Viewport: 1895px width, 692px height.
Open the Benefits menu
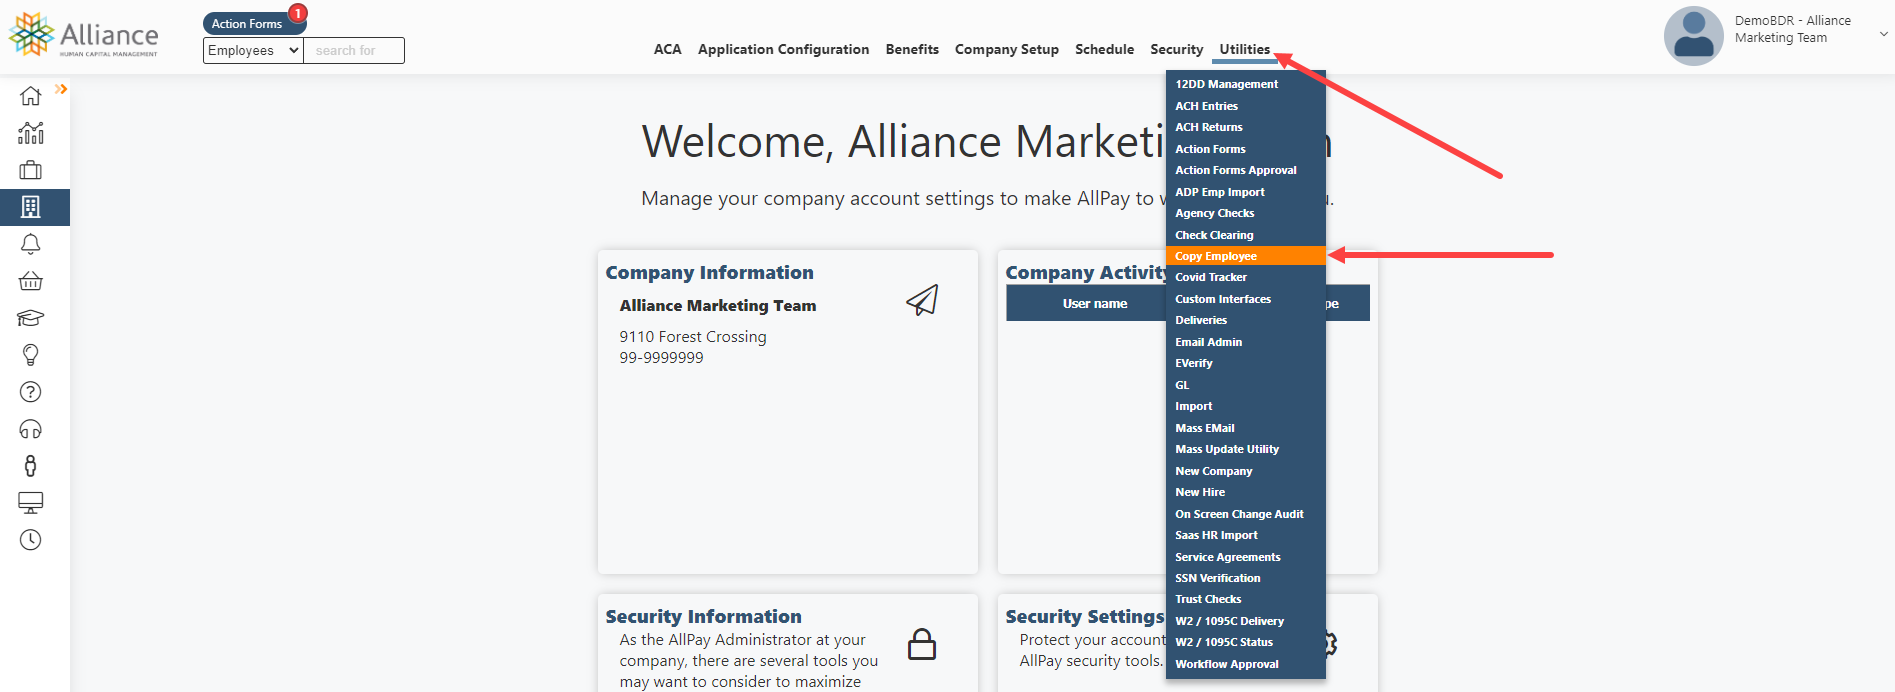click(x=912, y=49)
